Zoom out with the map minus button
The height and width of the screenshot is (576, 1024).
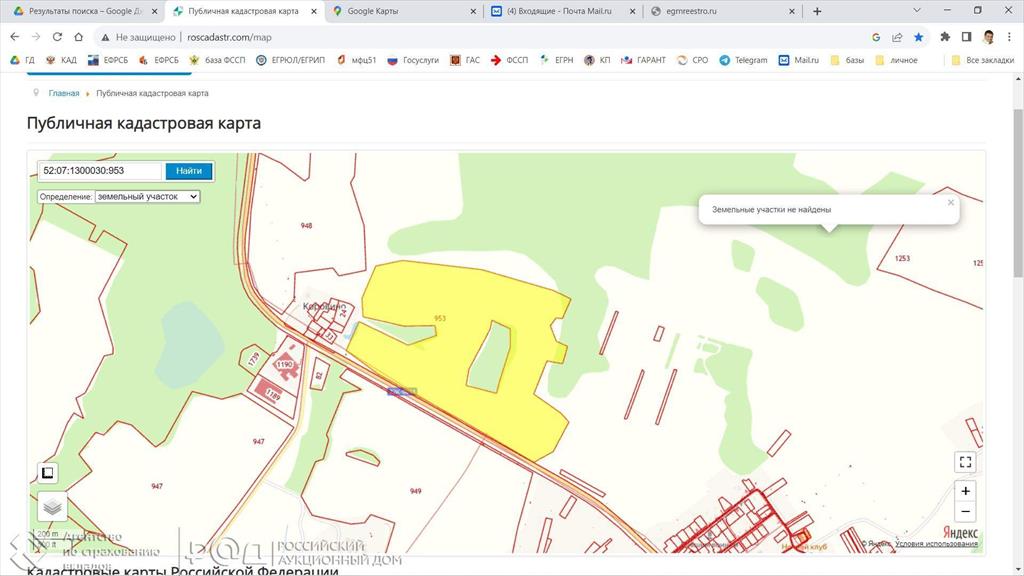[965, 511]
